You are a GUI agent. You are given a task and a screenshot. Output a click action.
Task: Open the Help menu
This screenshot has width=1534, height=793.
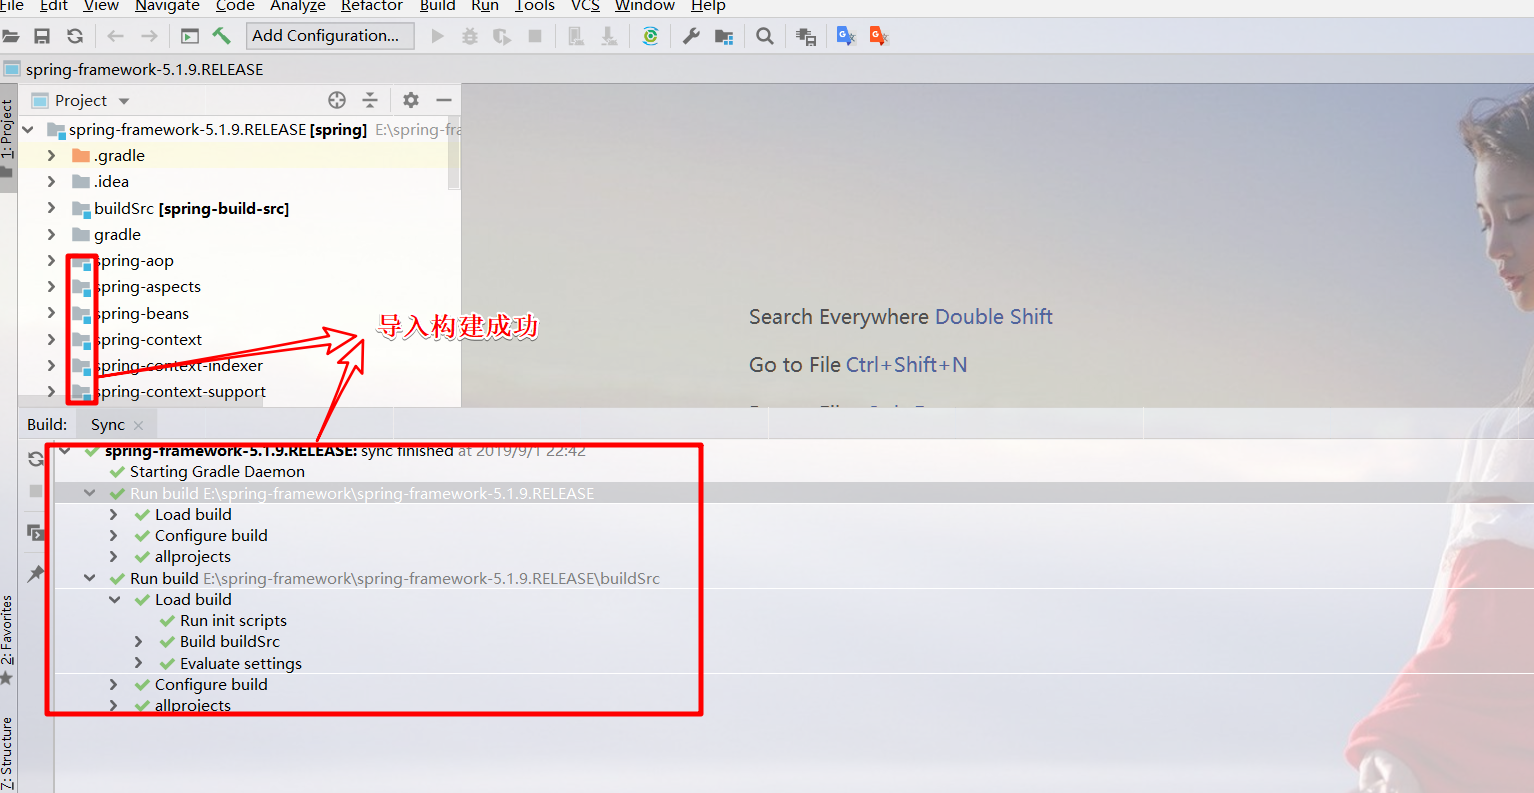point(708,6)
